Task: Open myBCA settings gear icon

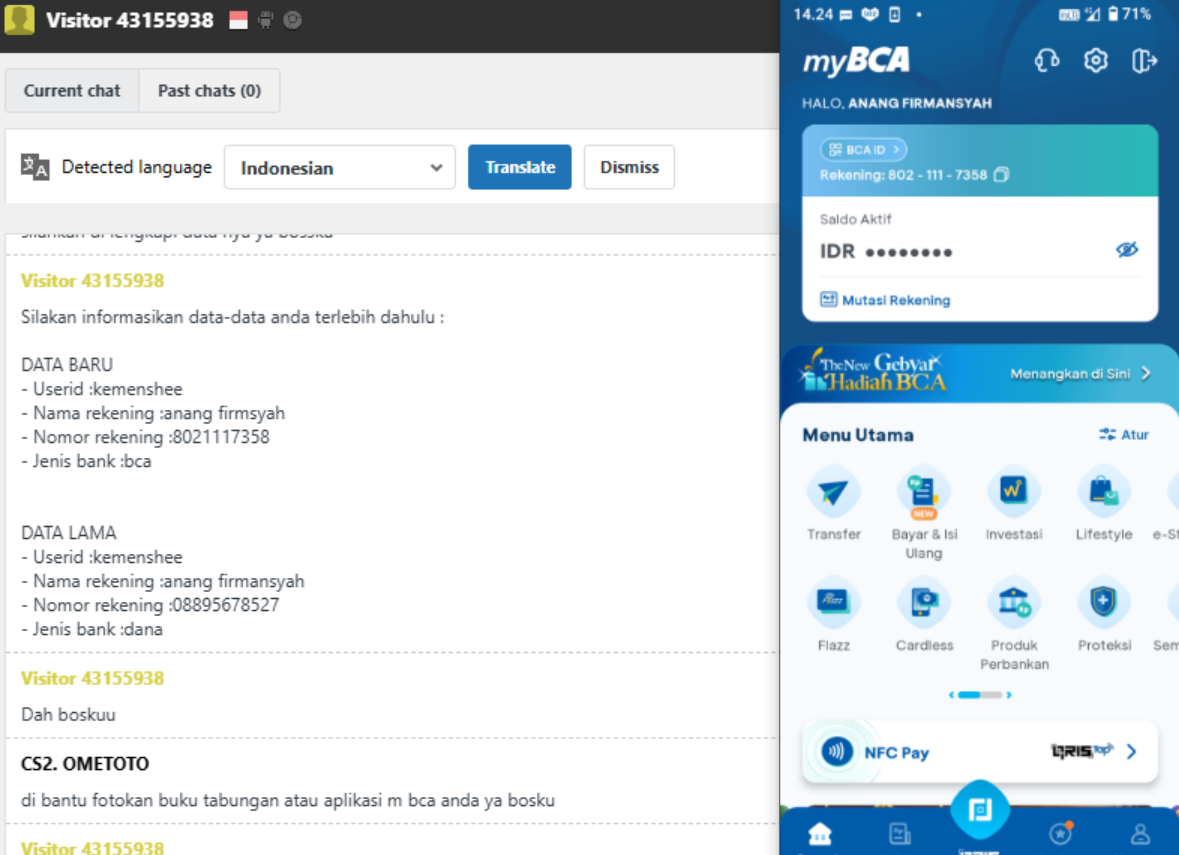Action: (1096, 60)
